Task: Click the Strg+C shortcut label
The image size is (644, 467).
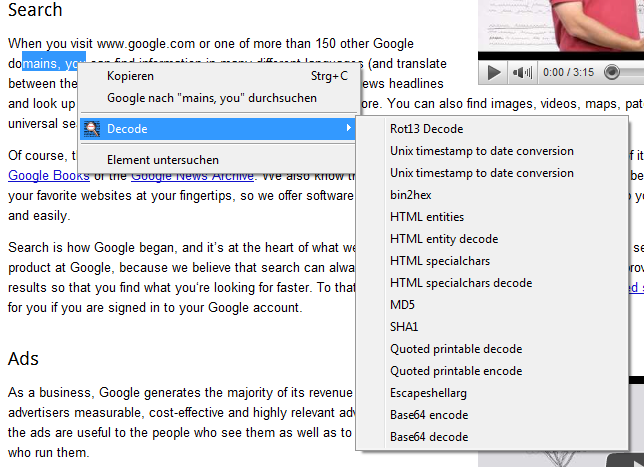Action: coord(329,76)
